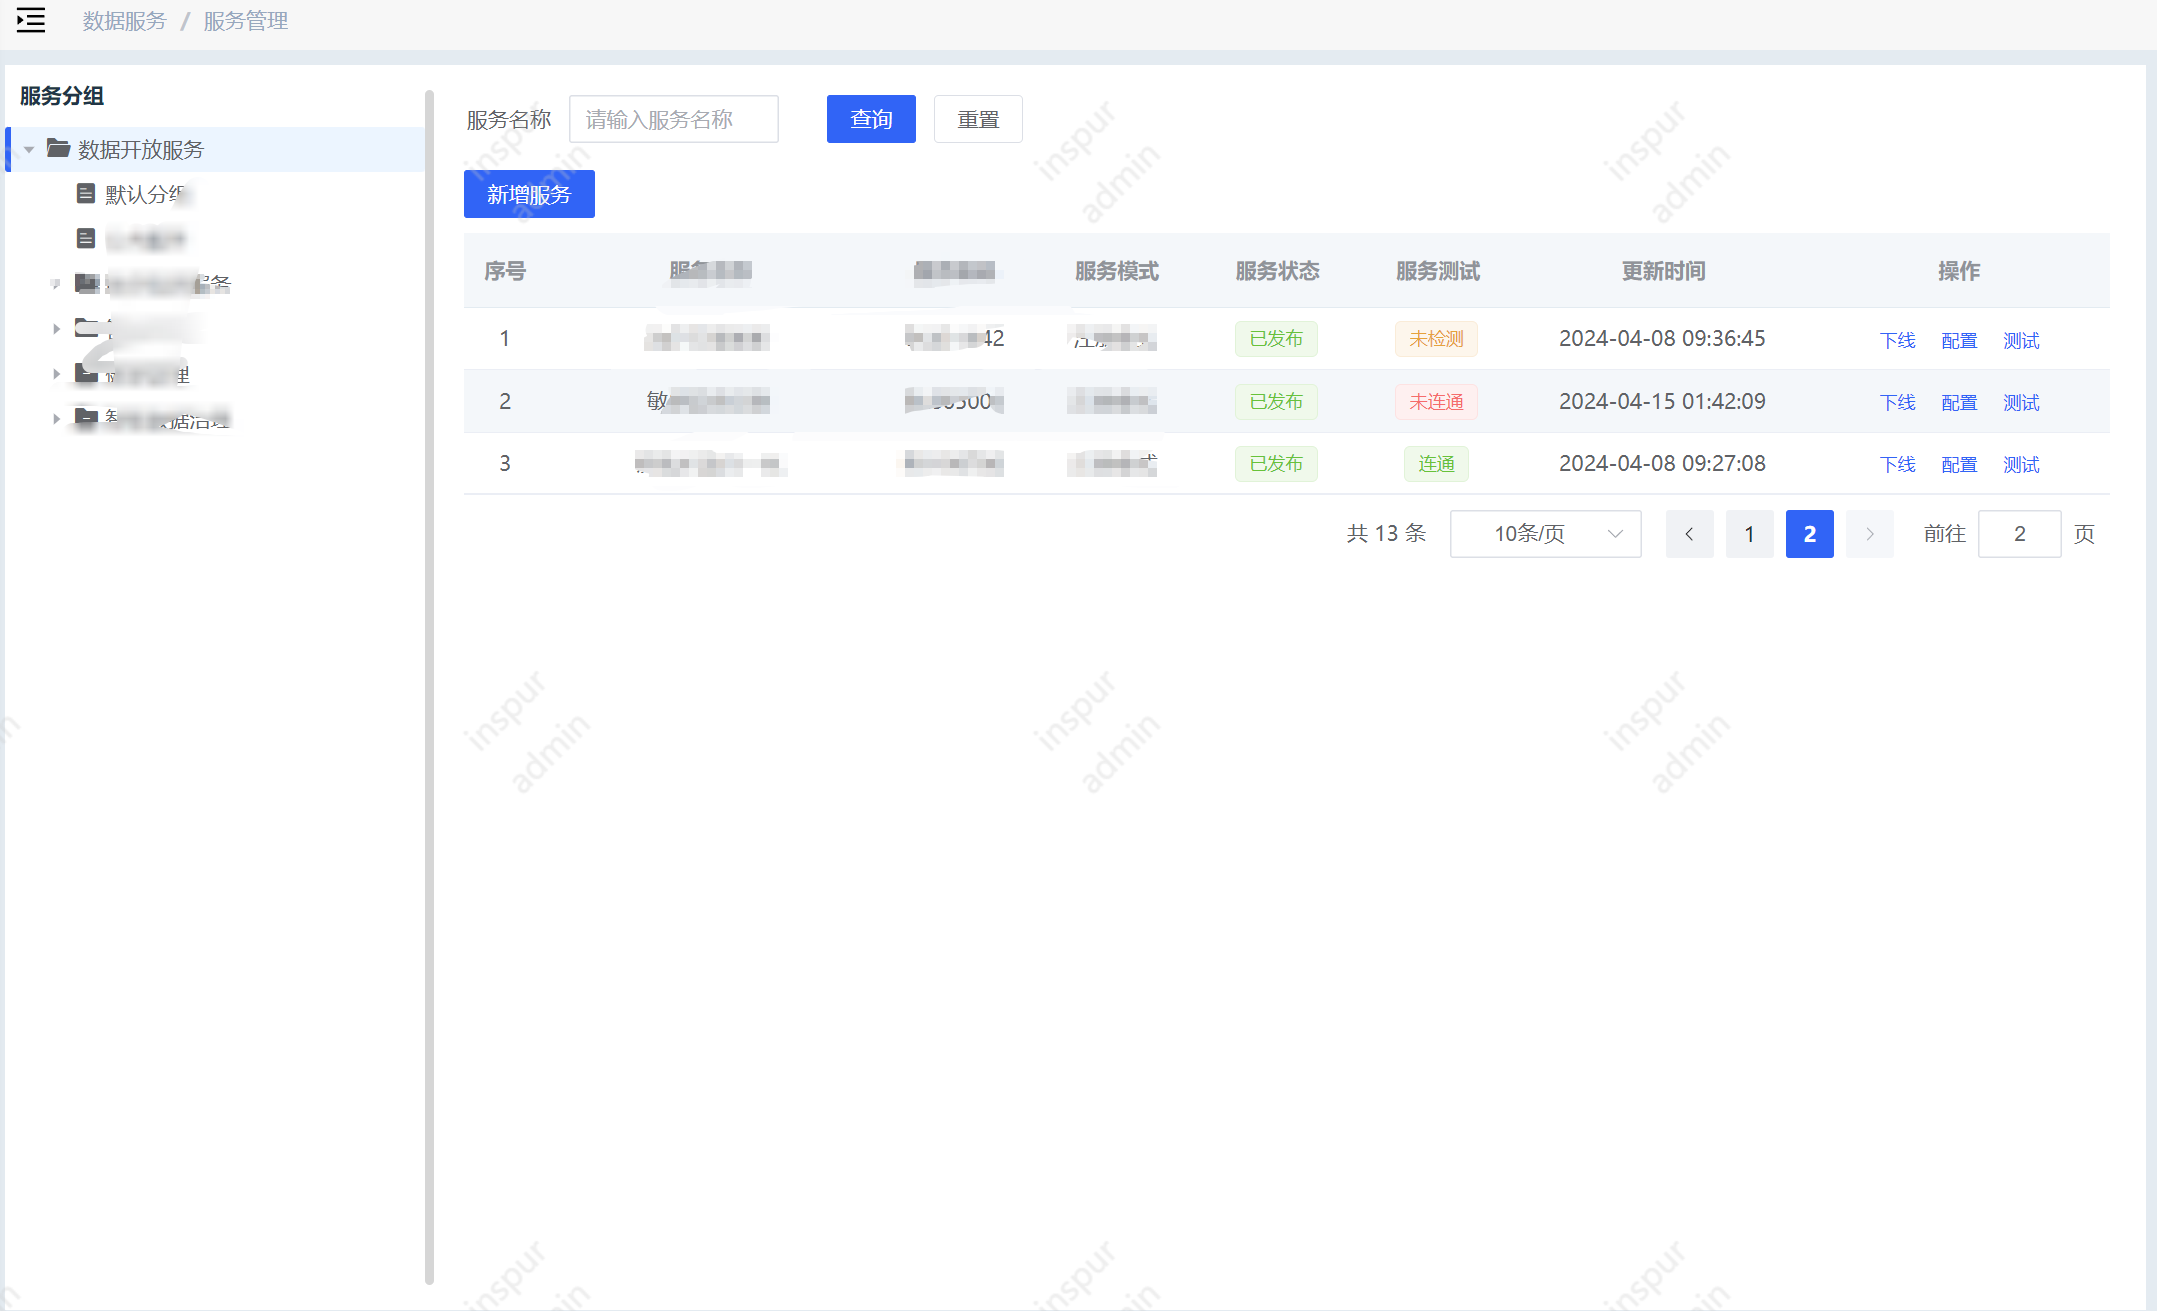
Task: Click the 连通 status tag
Action: [x=1436, y=464]
